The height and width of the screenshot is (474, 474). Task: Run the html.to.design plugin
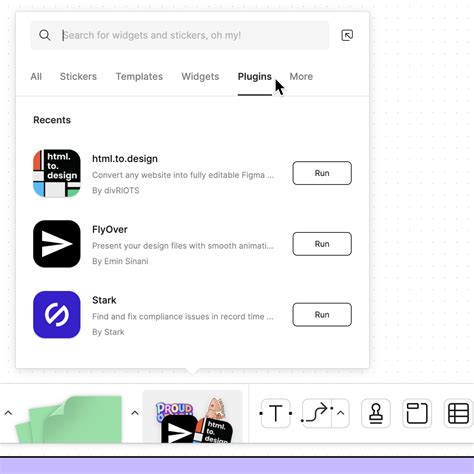tap(322, 173)
